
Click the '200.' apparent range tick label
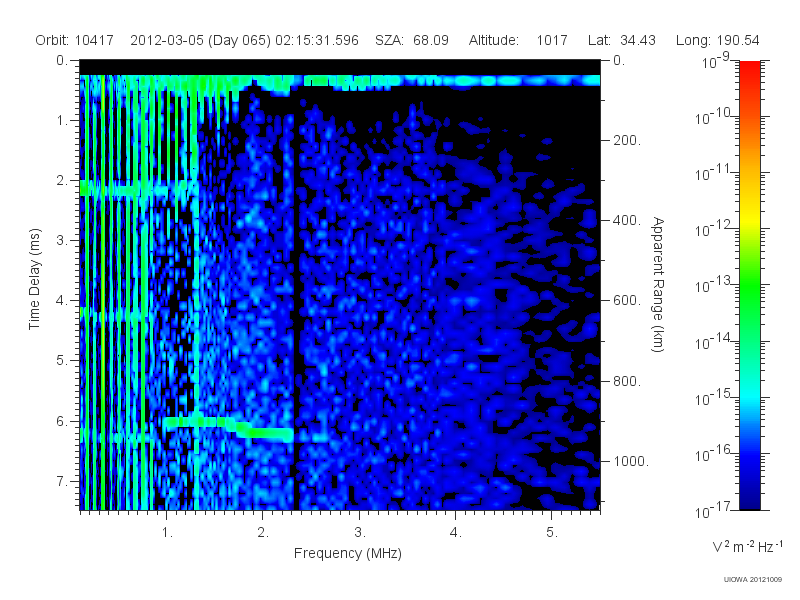pos(627,140)
